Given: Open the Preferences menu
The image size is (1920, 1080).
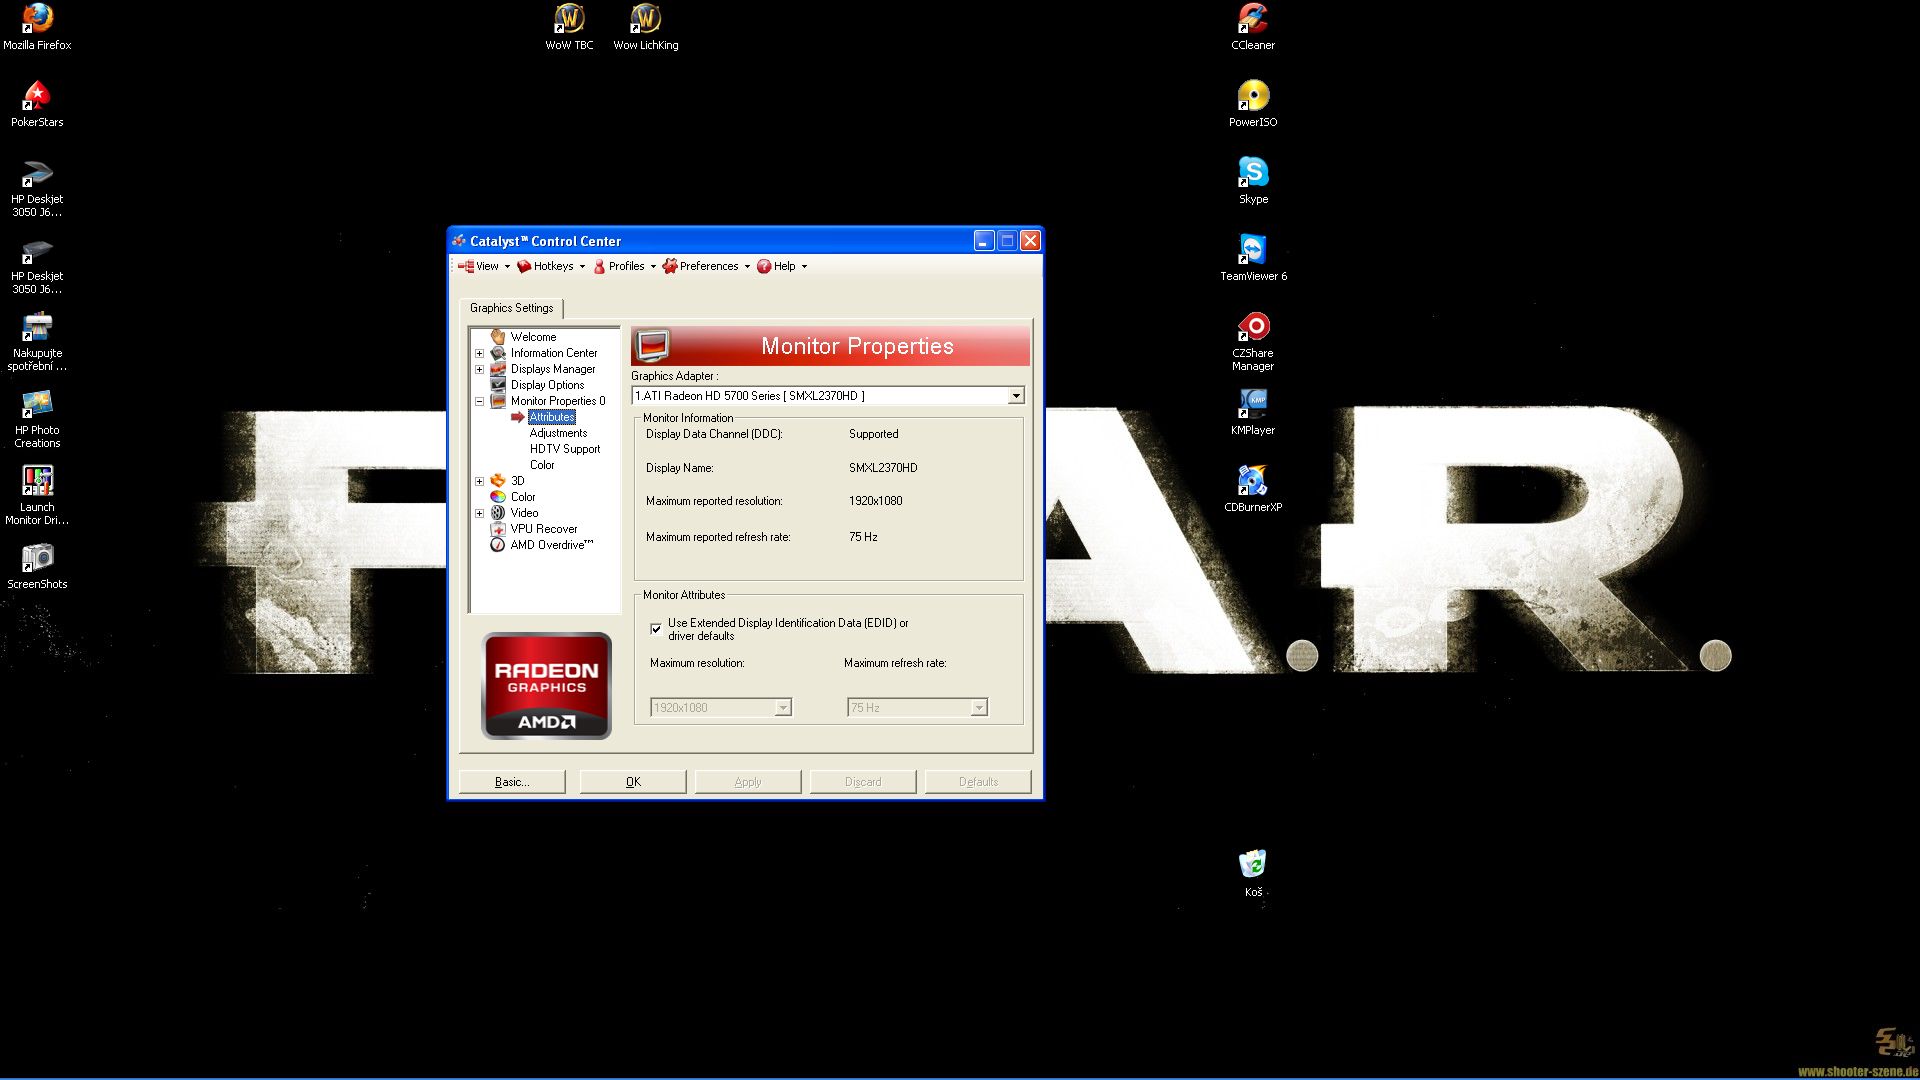Looking at the screenshot, I should click(x=707, y=266).
